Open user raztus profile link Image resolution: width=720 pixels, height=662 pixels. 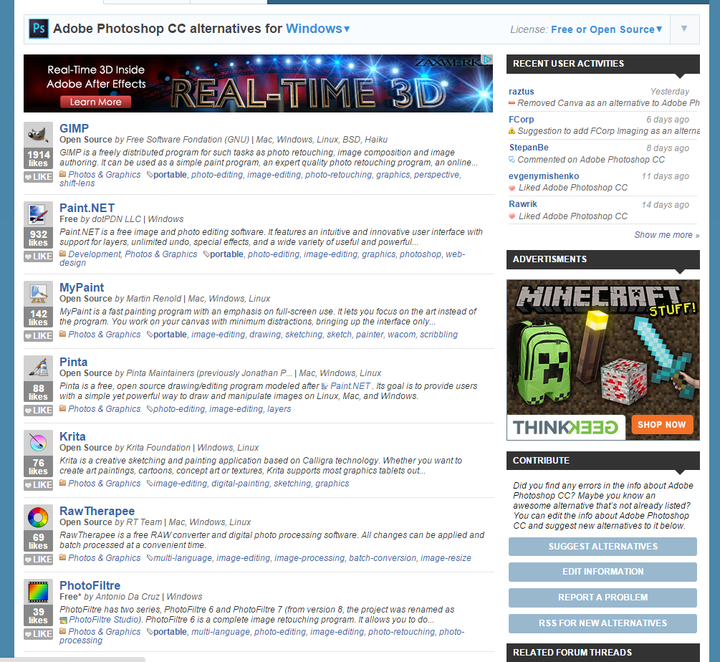pyautogui.click(x=521, y=91)
